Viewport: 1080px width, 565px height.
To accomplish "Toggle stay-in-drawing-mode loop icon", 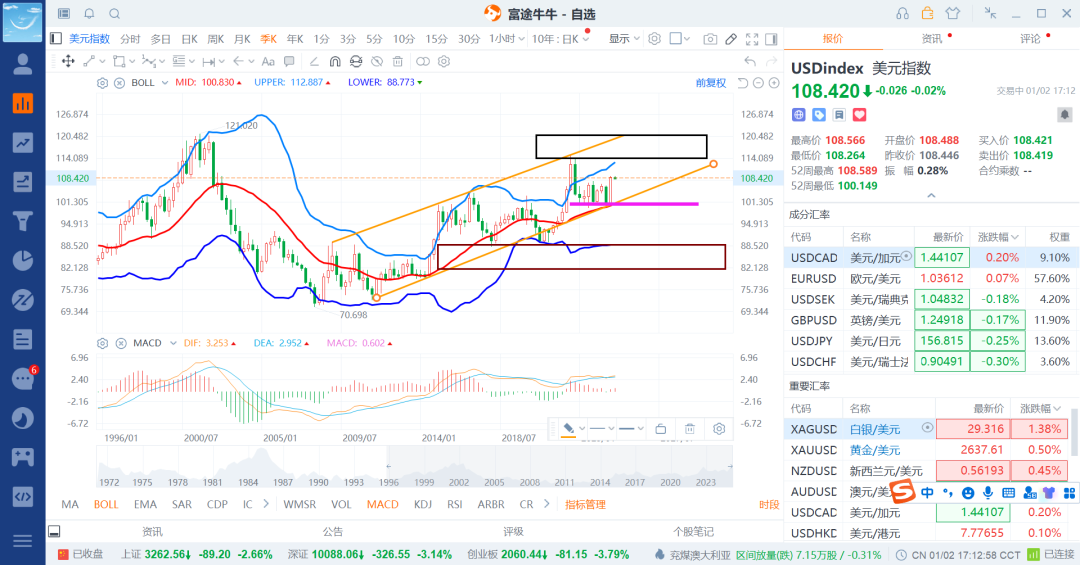I will tap(355, 61).
